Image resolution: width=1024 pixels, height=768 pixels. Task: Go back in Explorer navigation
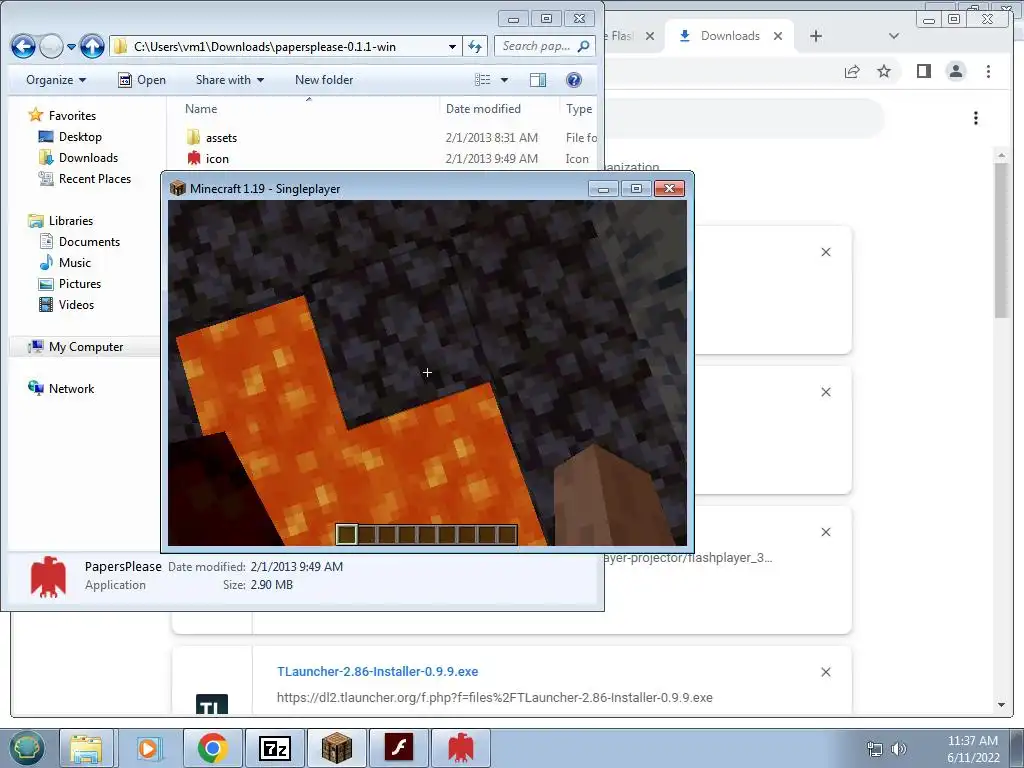[x=23, y=46]
